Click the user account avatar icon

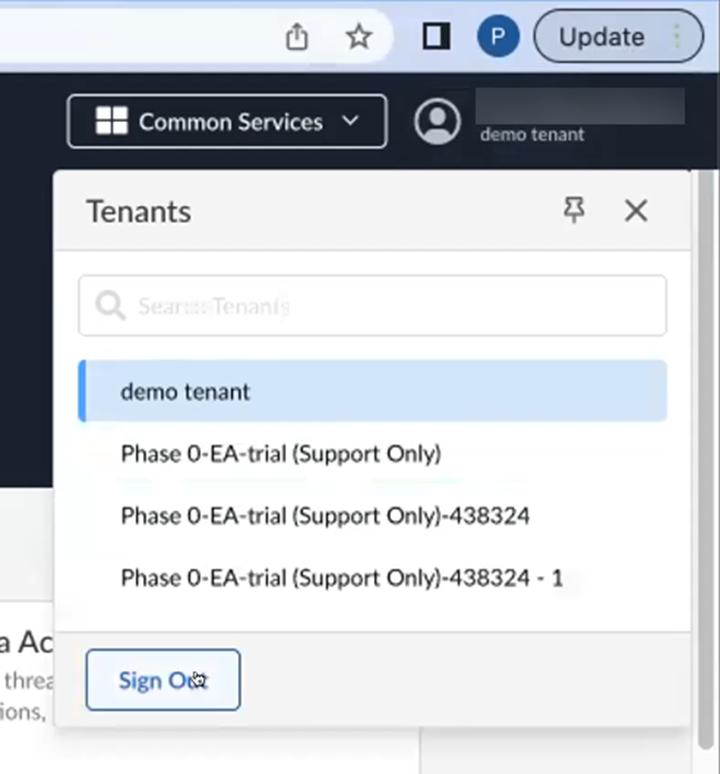437,122
